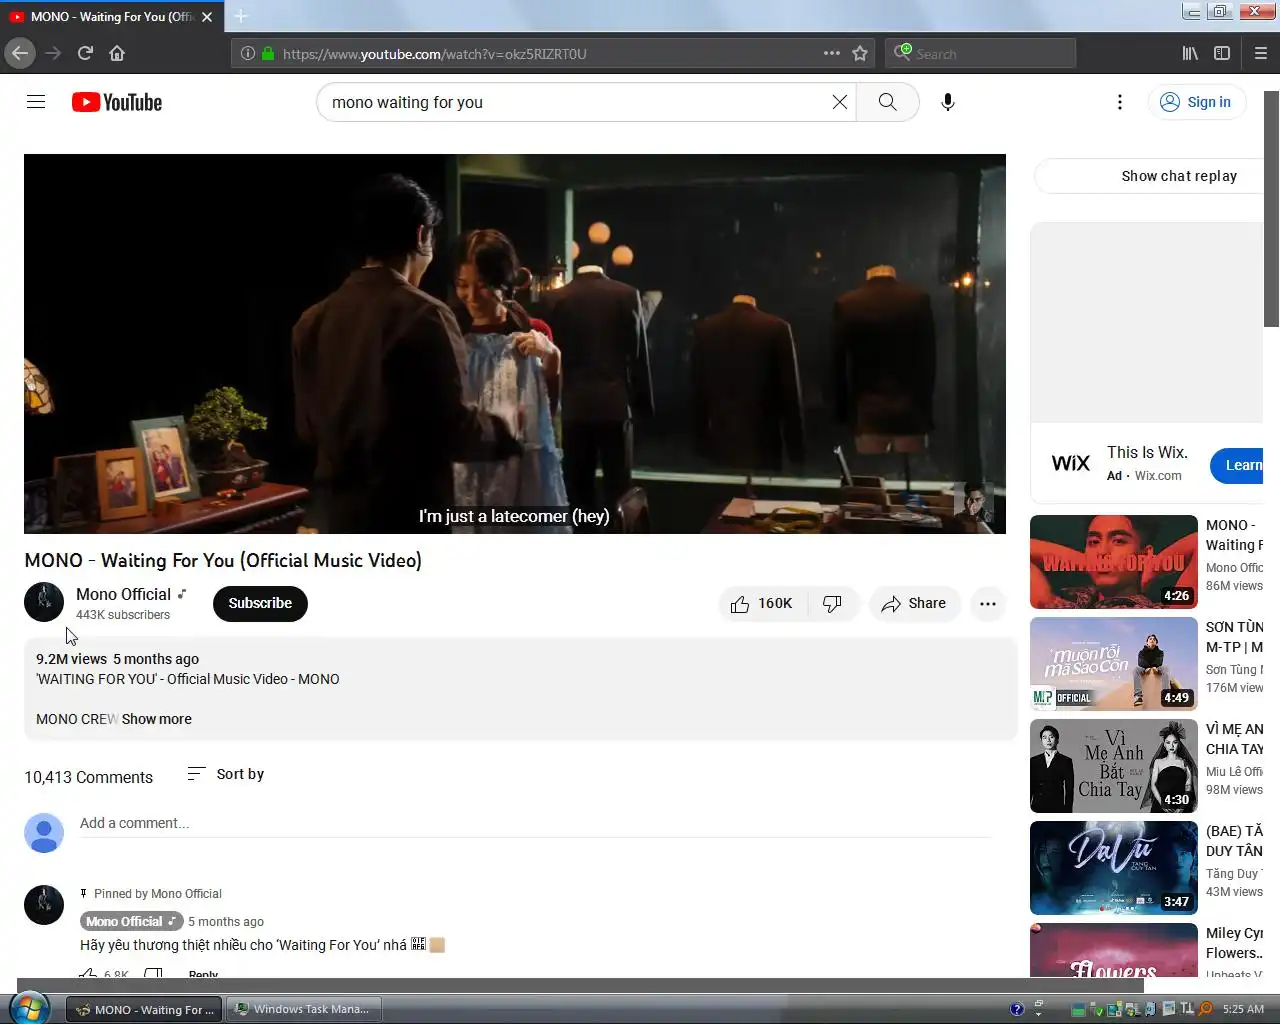Open Firefox application menu
Screen dimensions: 1280x1024
point(1261,53)
